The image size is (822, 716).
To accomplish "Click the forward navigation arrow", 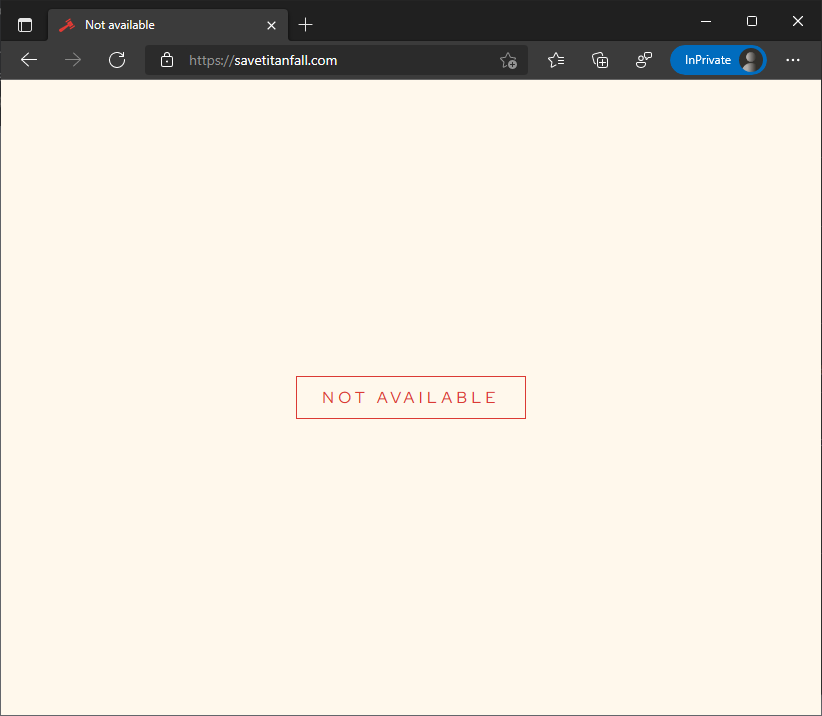I will click(x=73, y=60).
